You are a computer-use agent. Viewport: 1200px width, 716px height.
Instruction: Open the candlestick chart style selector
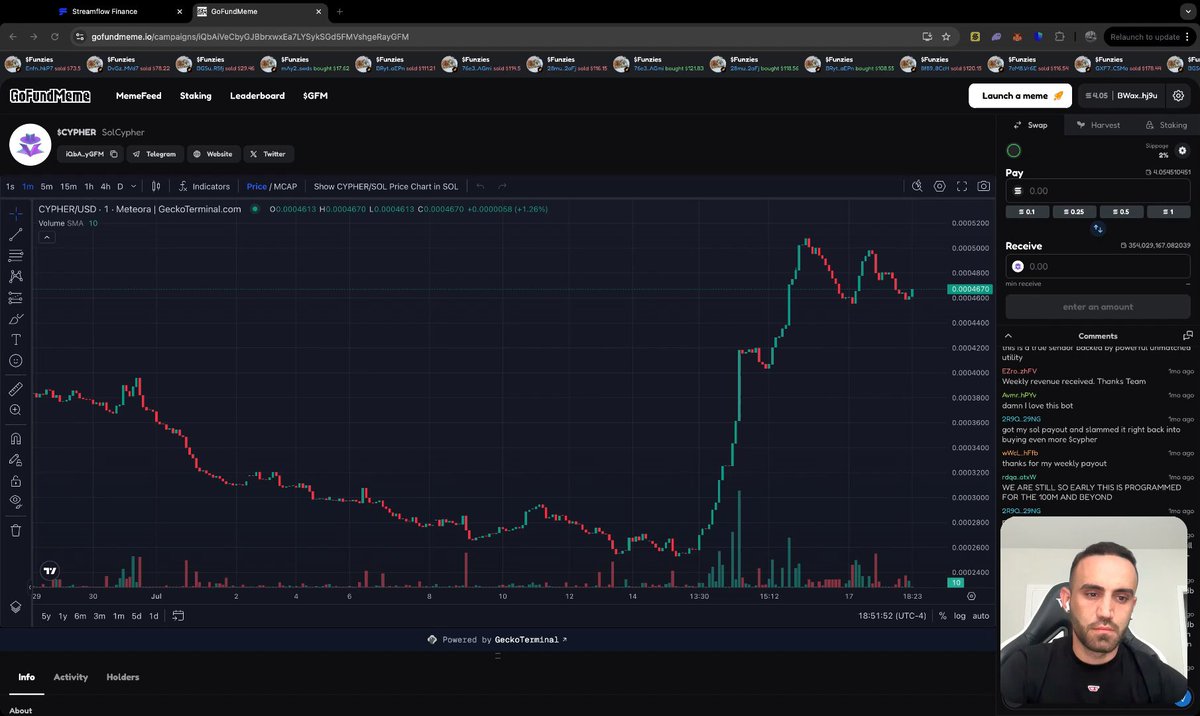click(156, 186)
